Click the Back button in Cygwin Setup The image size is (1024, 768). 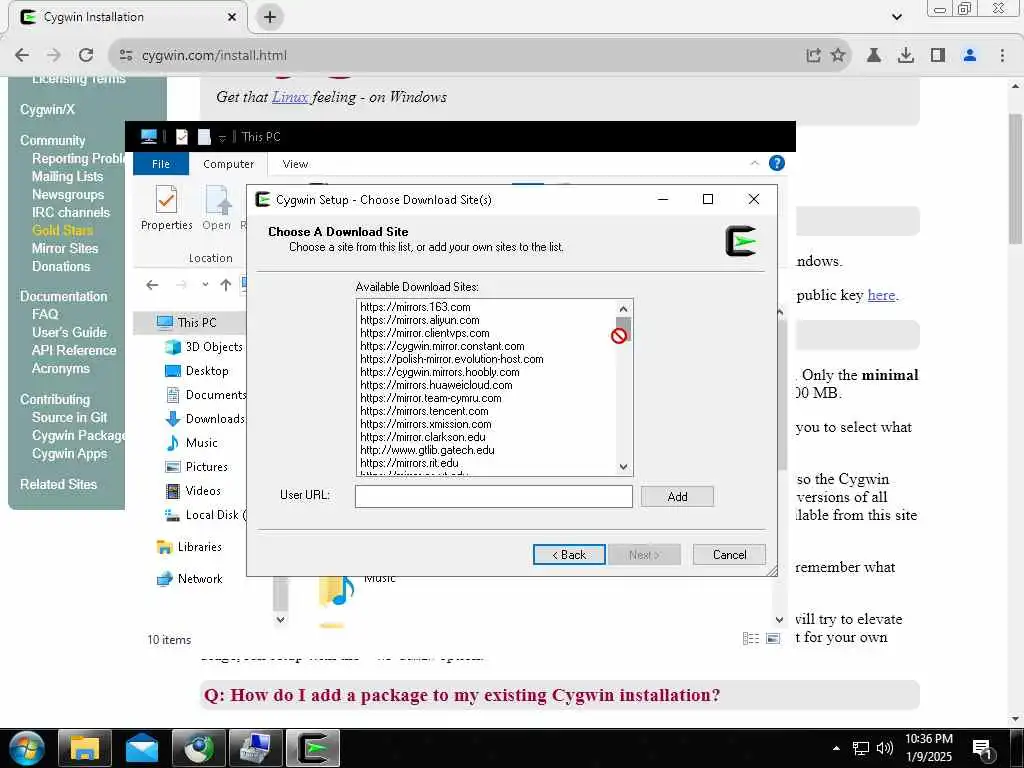coord(569,554)
